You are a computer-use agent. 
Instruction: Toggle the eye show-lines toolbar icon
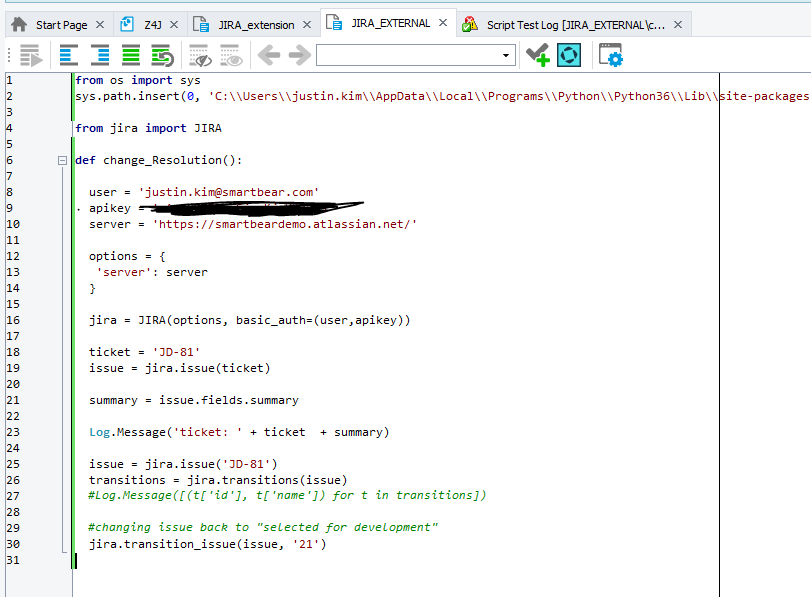point(232,56)
